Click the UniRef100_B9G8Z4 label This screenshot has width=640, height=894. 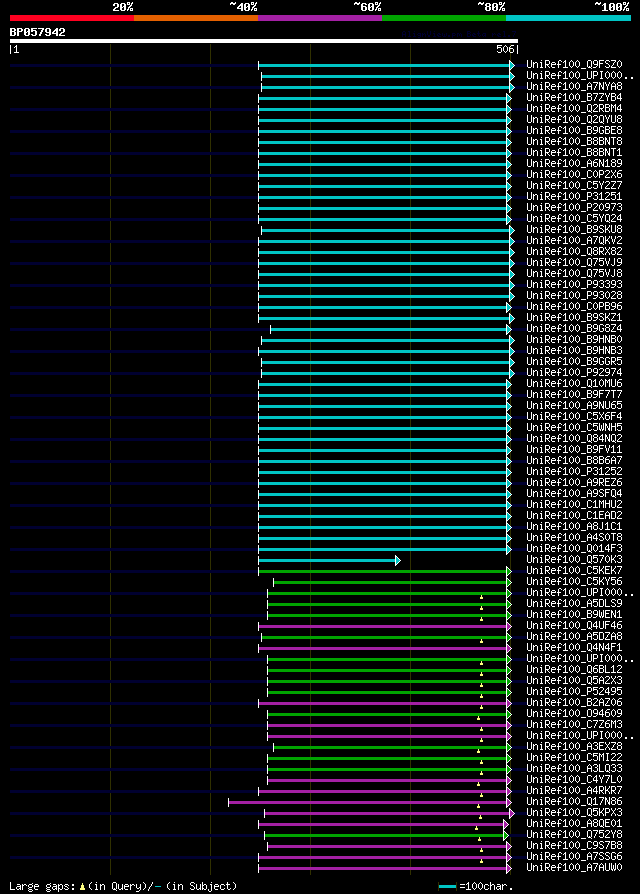(574, 328)
